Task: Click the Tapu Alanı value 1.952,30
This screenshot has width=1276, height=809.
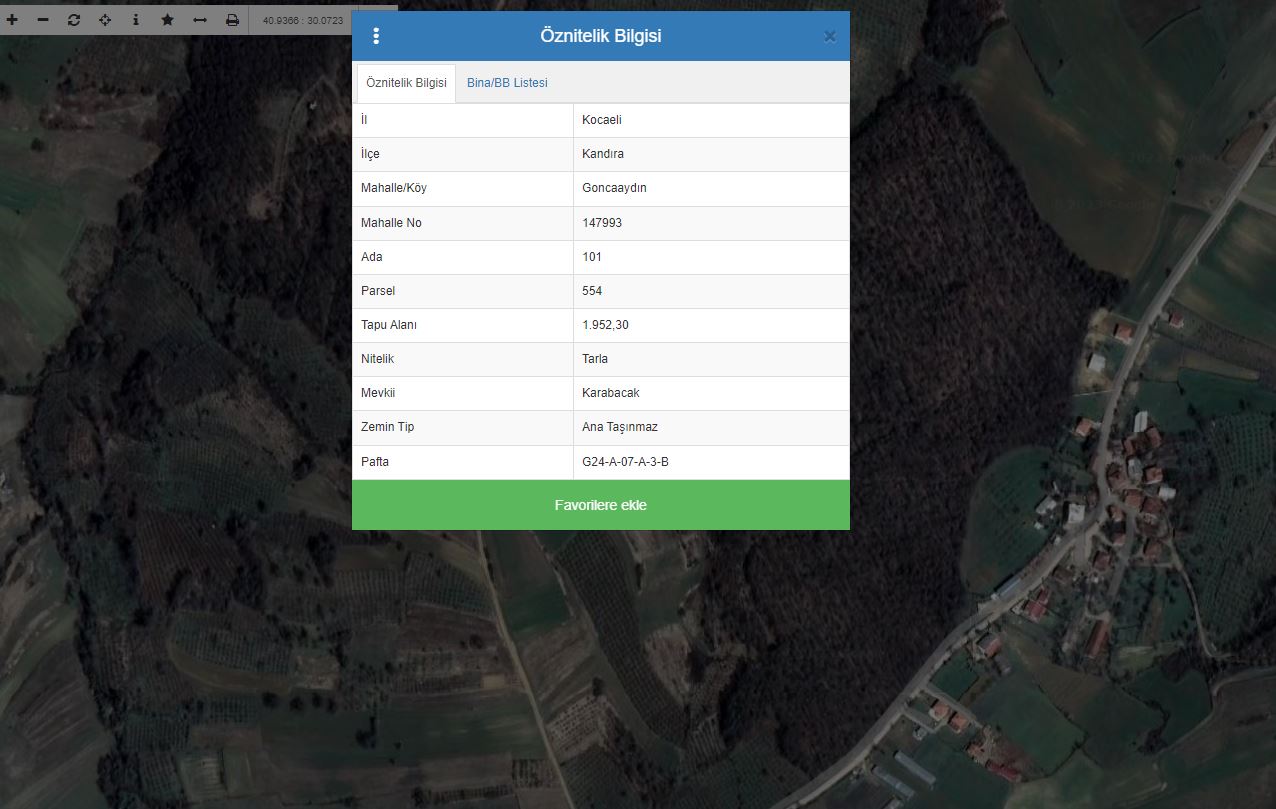Action: [x=605, y=325]
